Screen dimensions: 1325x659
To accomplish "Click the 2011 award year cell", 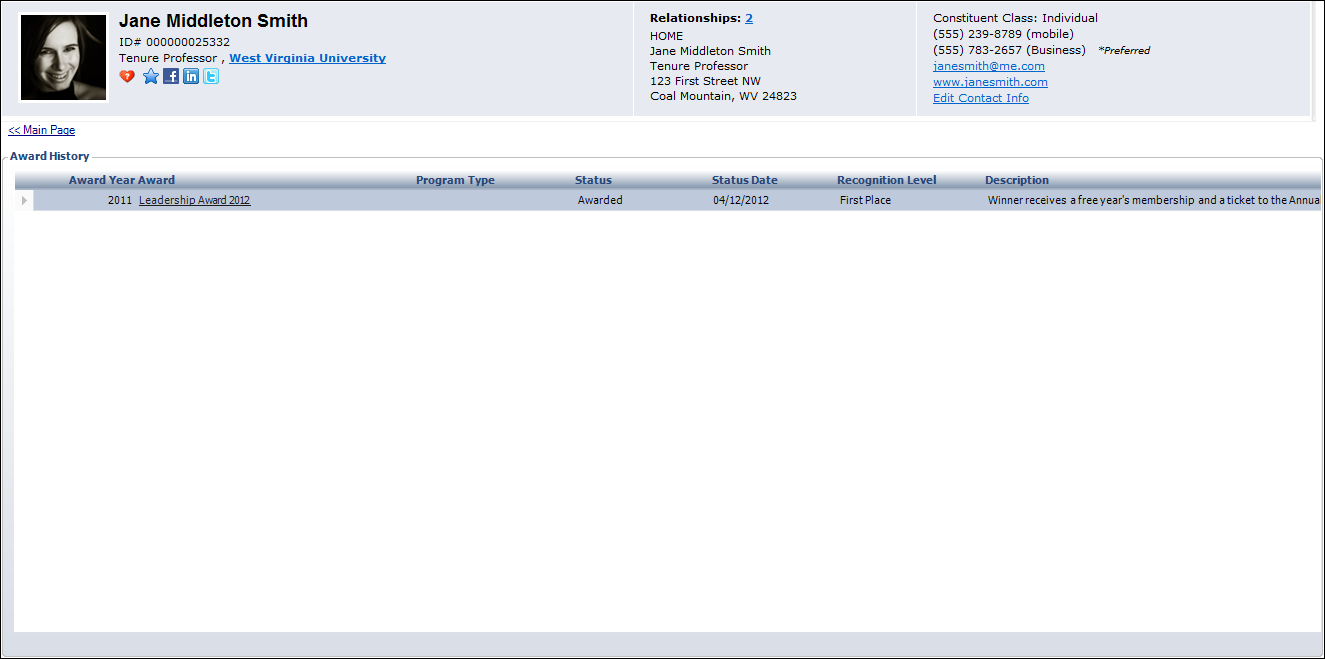I will [120, 200].
